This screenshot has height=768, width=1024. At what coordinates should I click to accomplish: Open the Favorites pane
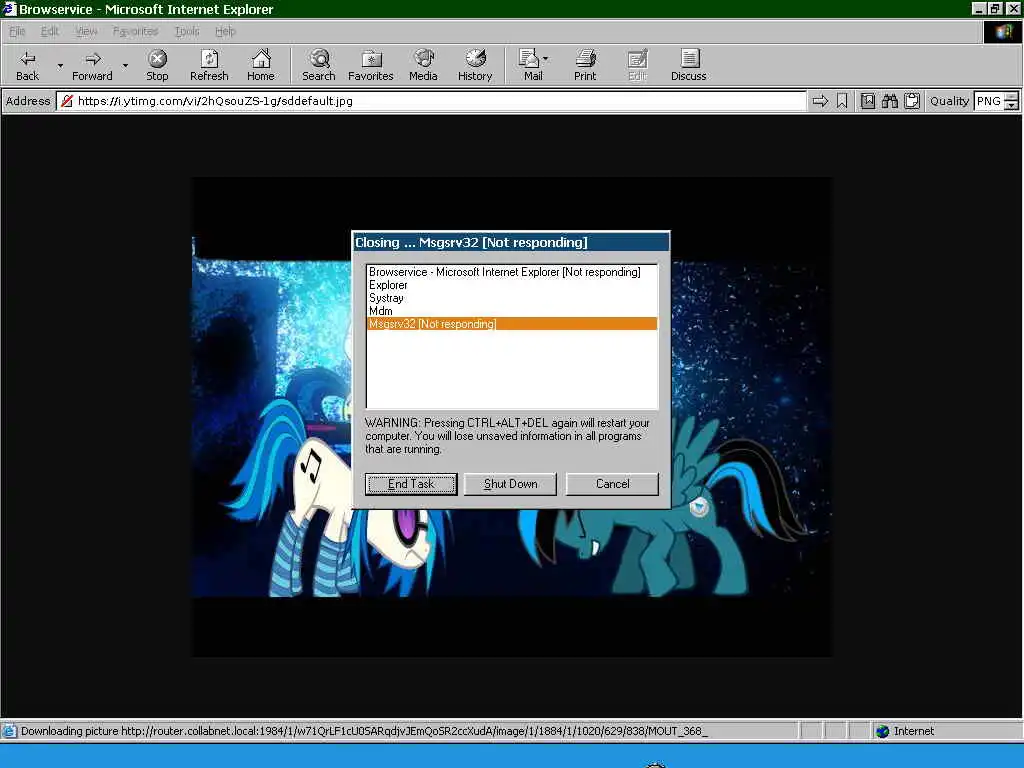click(x=370, y=65)
